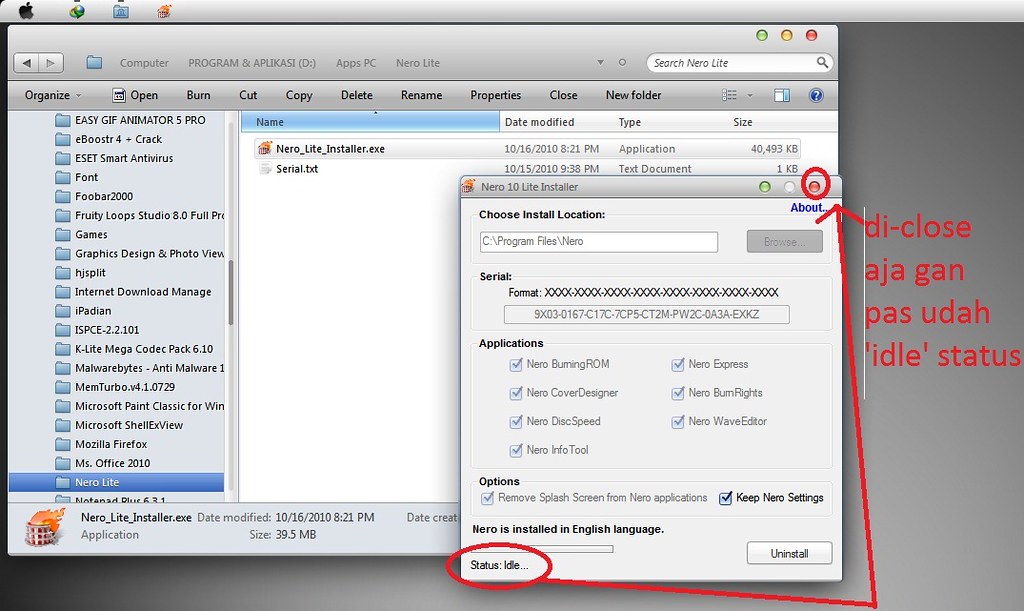The image size is (1024, 611).
Task: Toggle Nero InfoTool checkbox
Action: point(516,450)
